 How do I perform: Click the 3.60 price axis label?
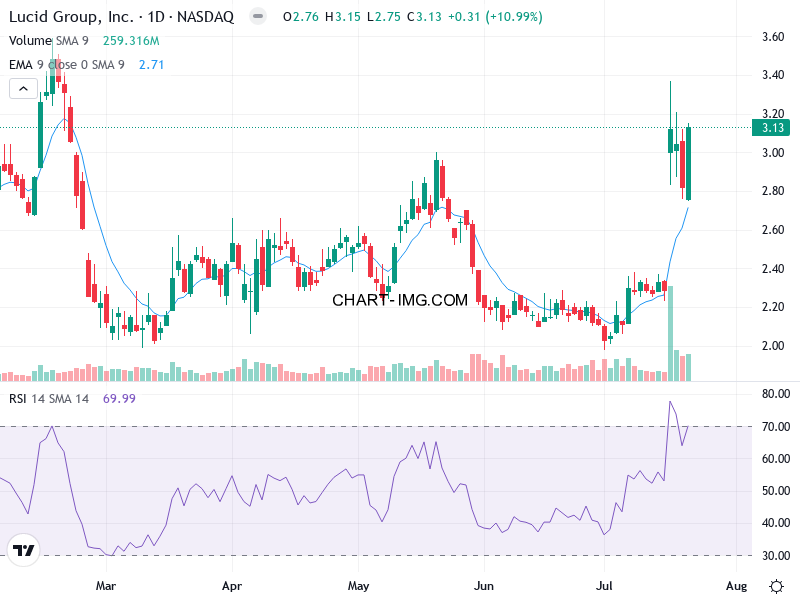[x=773, y=37]
